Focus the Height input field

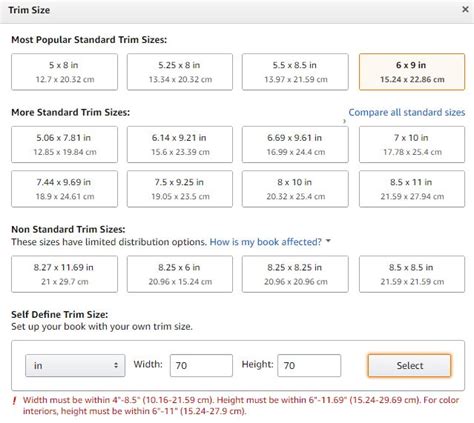[x=309, y=365]
